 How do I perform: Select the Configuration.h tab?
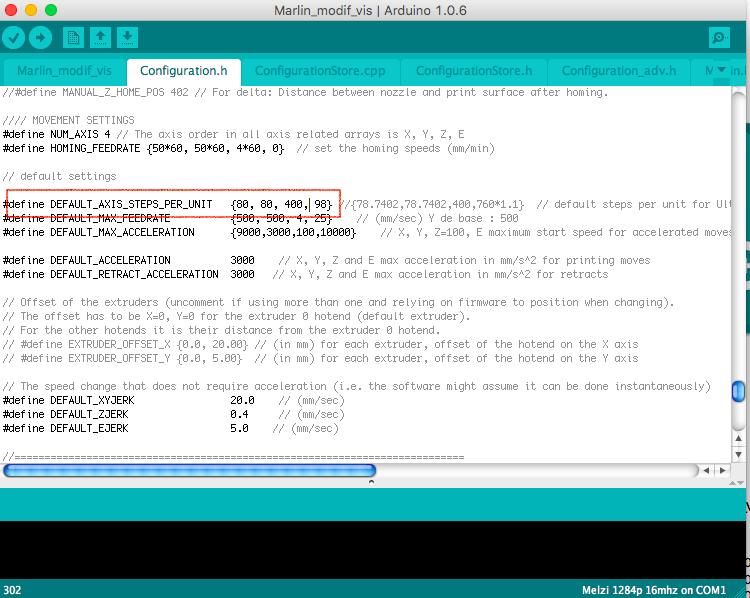(184, 71)
